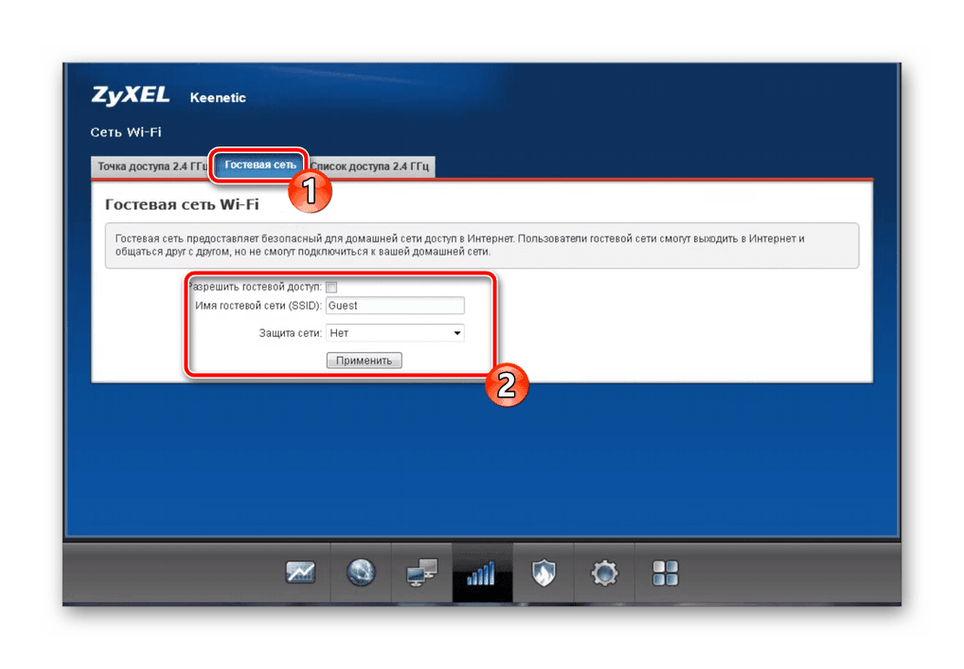Image resolution: width=964 pixels, height=669 pixels.
Task: Click the Гостевая сеть Wi-Fi heading
Action: [x=182, y=204]
